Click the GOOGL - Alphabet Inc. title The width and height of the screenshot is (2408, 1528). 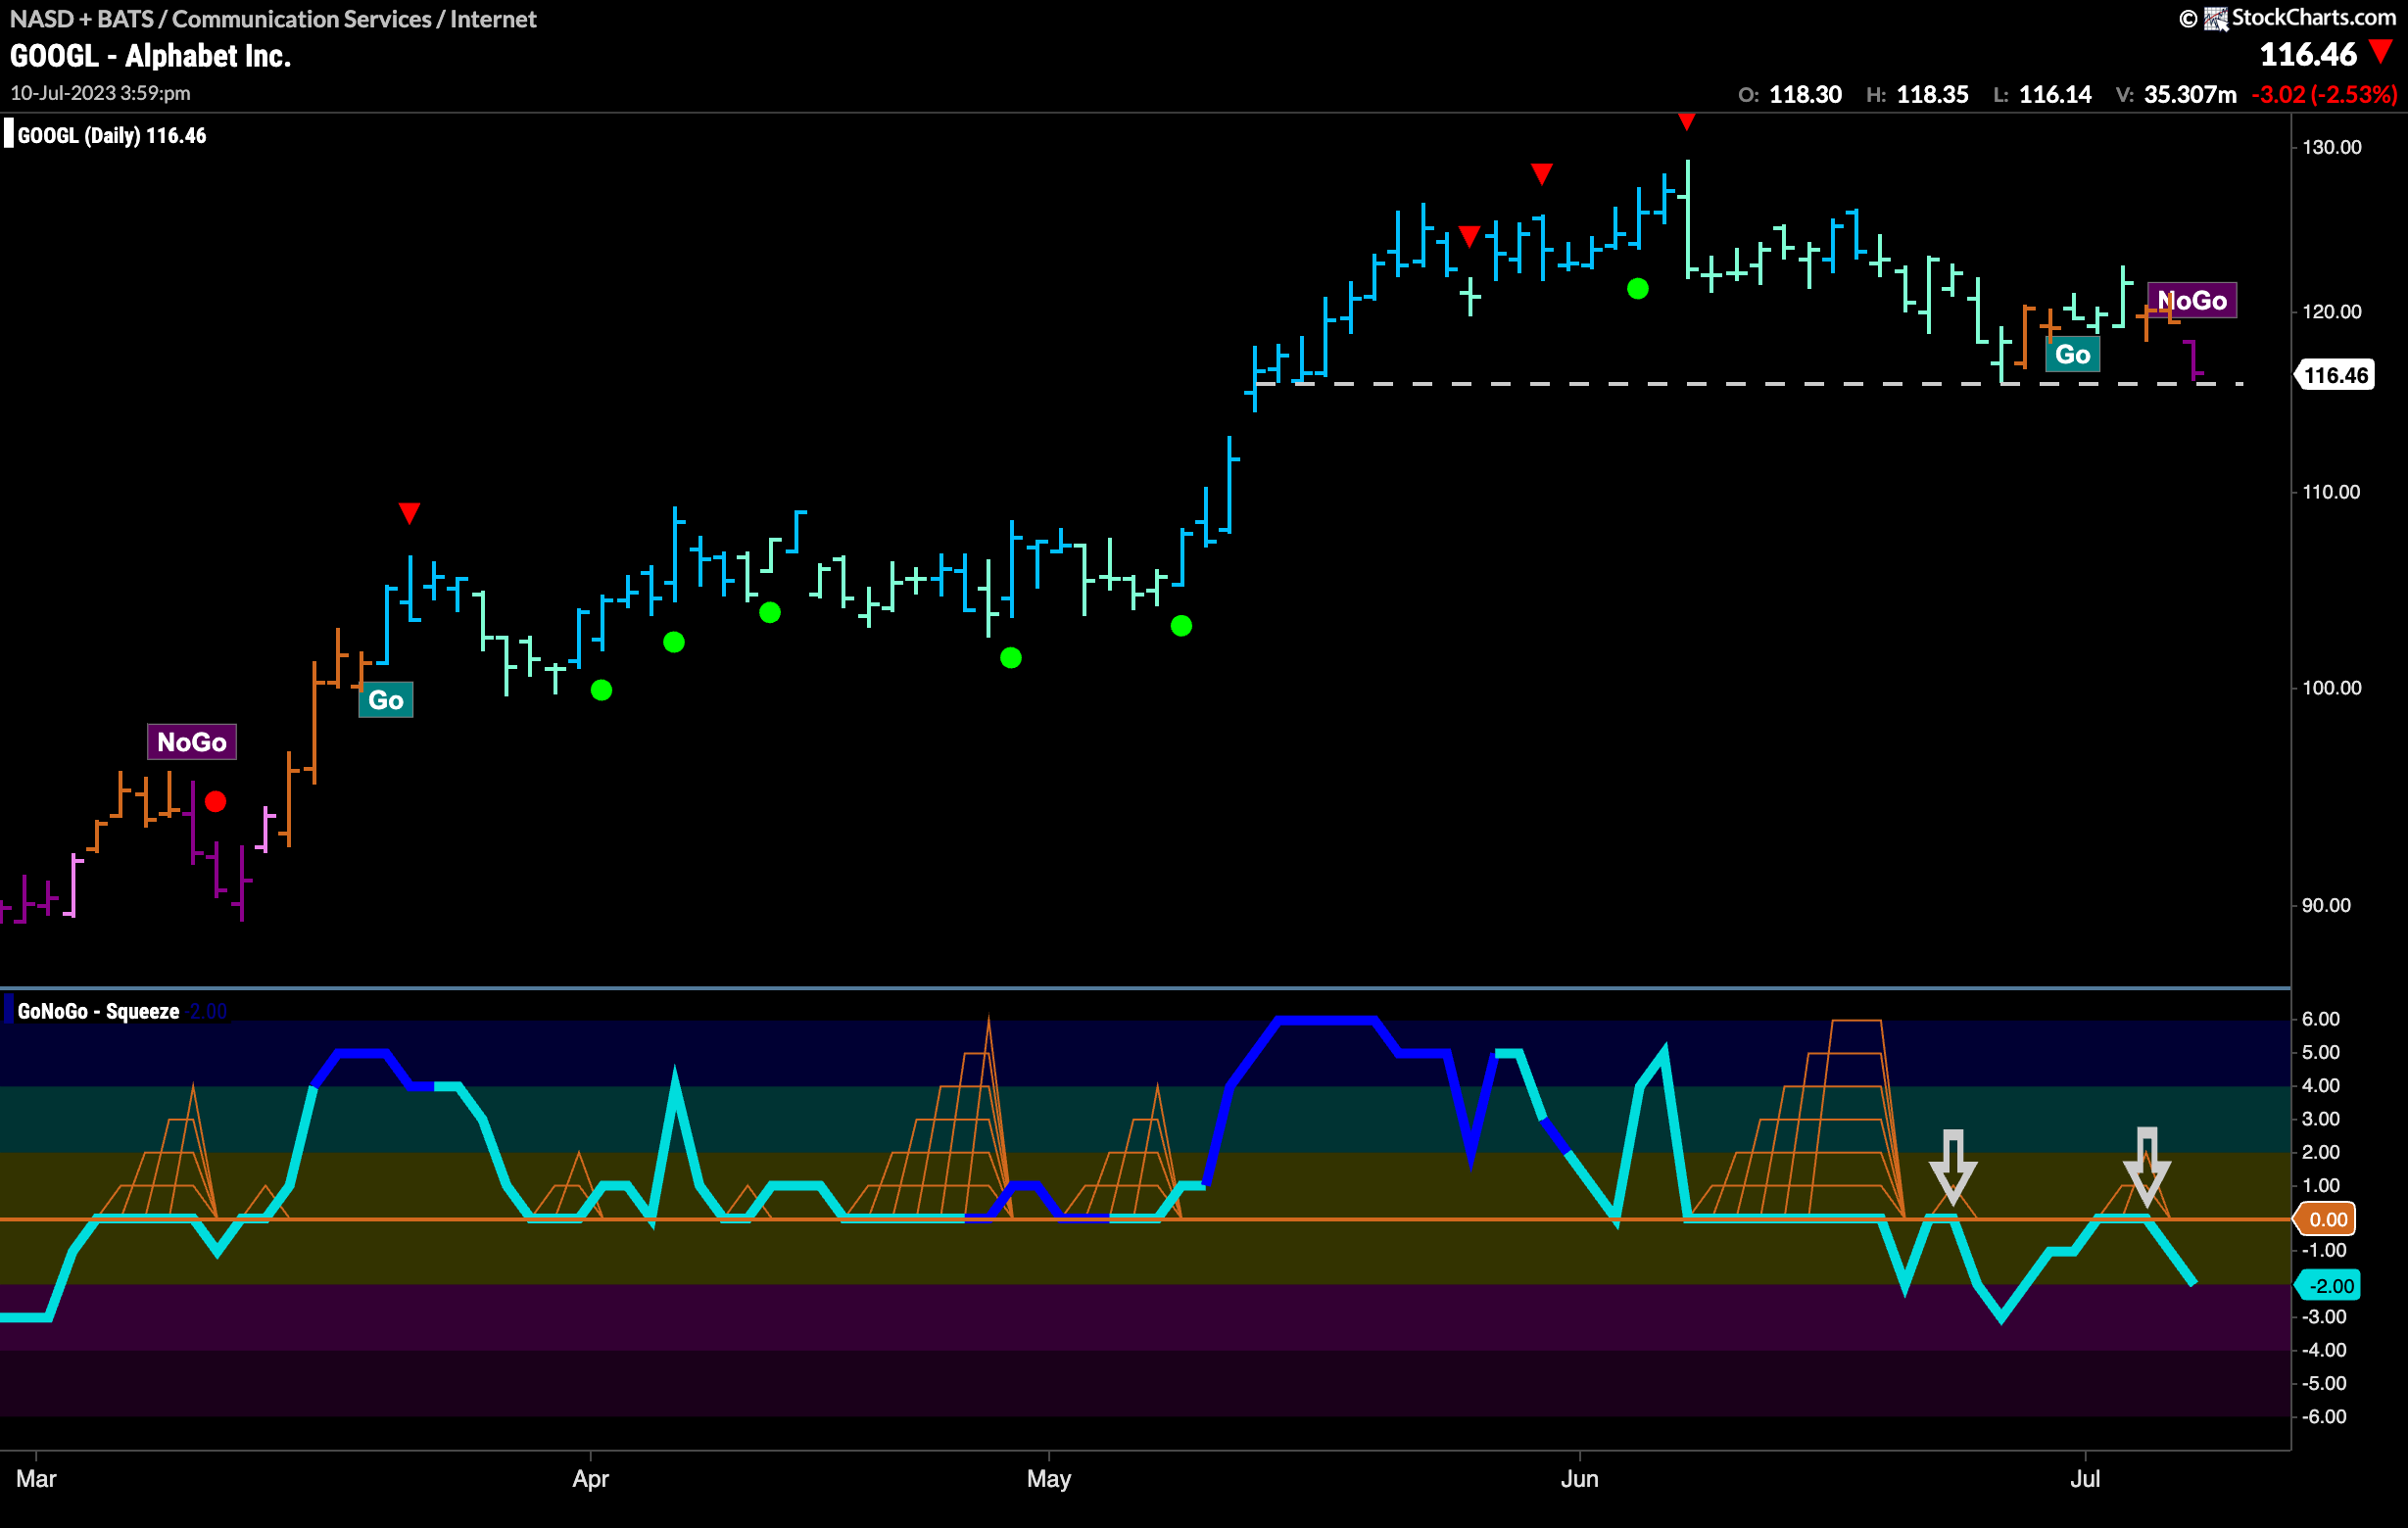point(150,56)
